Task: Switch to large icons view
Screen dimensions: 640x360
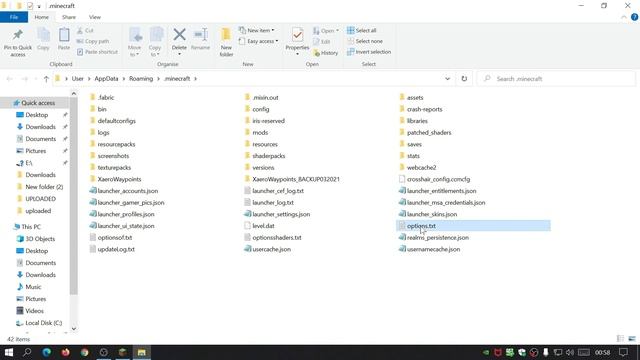Action: pyautogui.click(x=632, y=339)
